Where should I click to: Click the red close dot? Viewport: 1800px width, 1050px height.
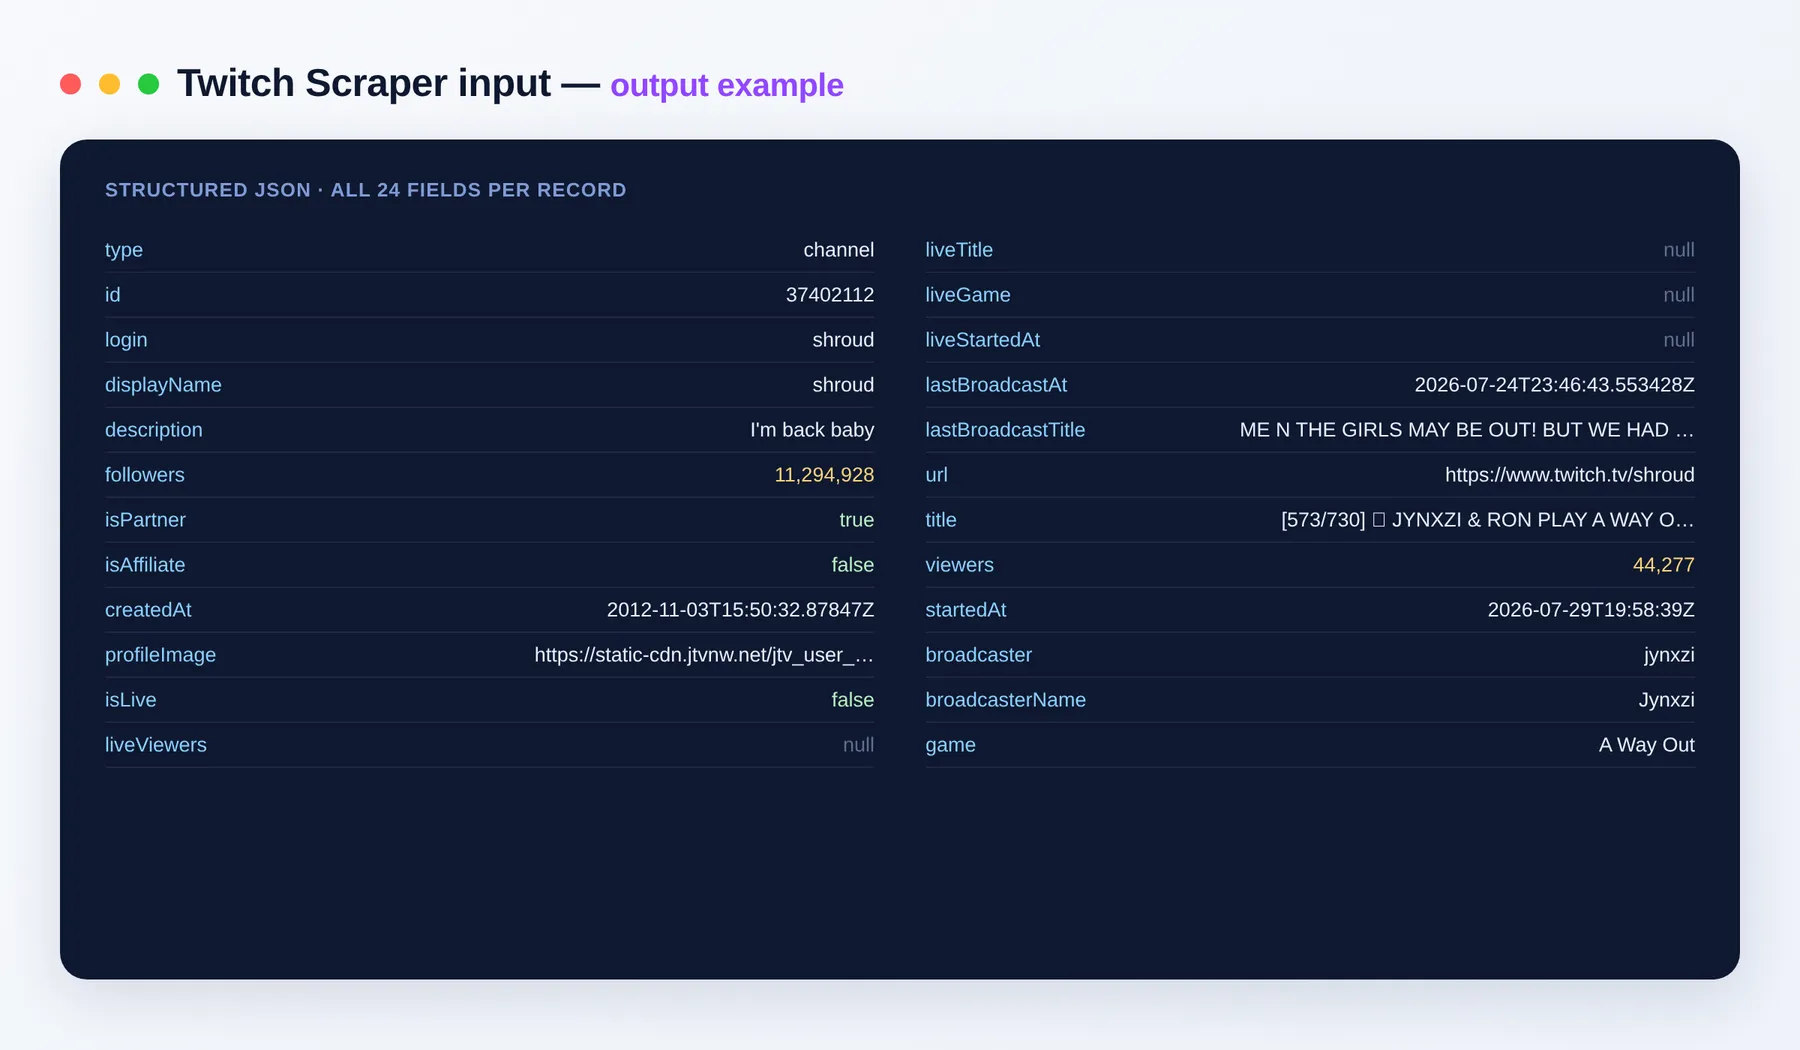pos(70,84)
